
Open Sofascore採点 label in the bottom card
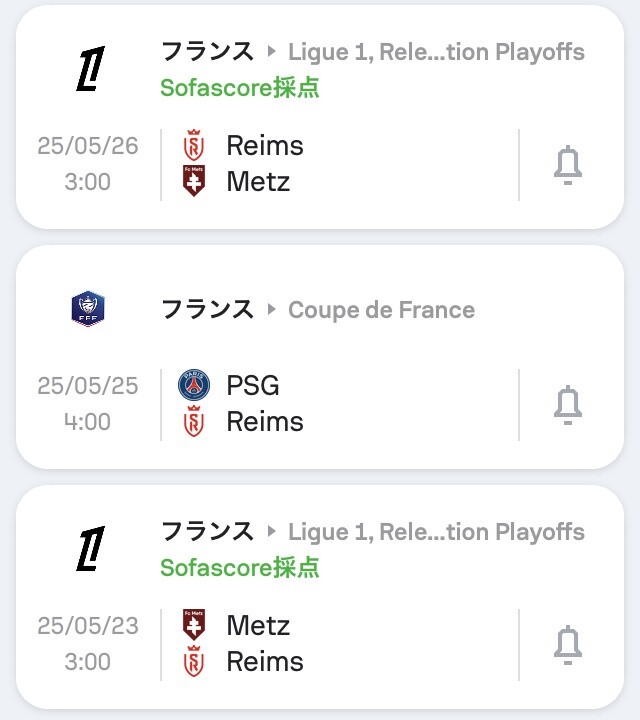(239, 568)
